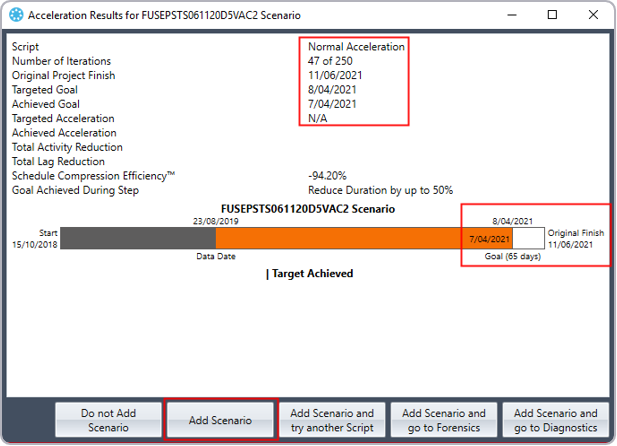This screenshot has height=446, width=617.
Task: Click the '8/04/2021' goal marker above the bar
Action: pos(512,221)
